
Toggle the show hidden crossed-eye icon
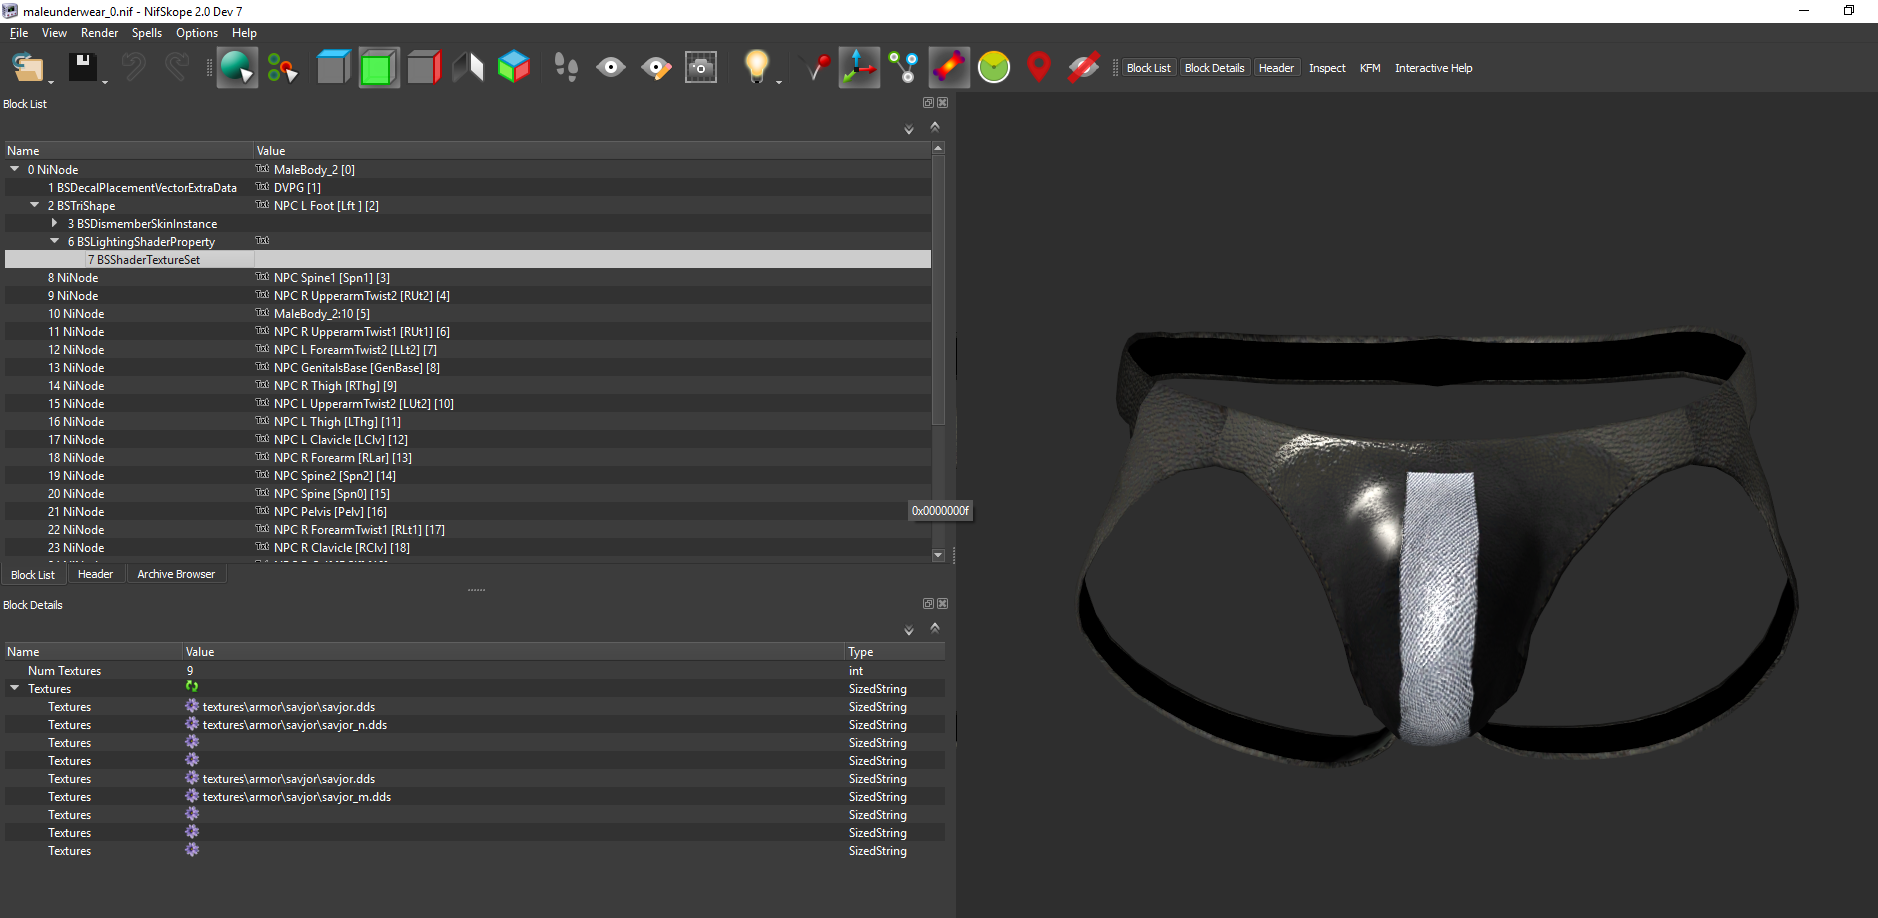click(x=1083, y=68)
